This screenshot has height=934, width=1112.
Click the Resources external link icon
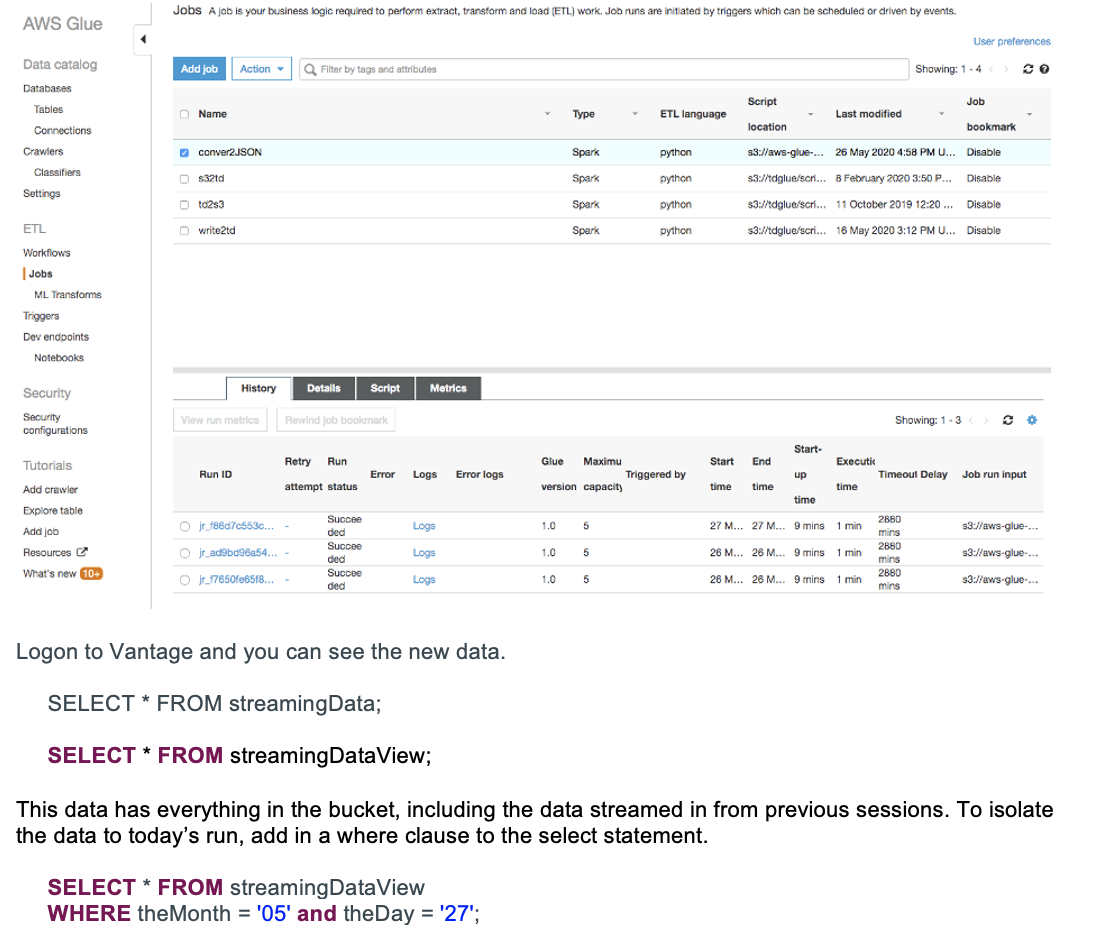[x=82, y=553]
